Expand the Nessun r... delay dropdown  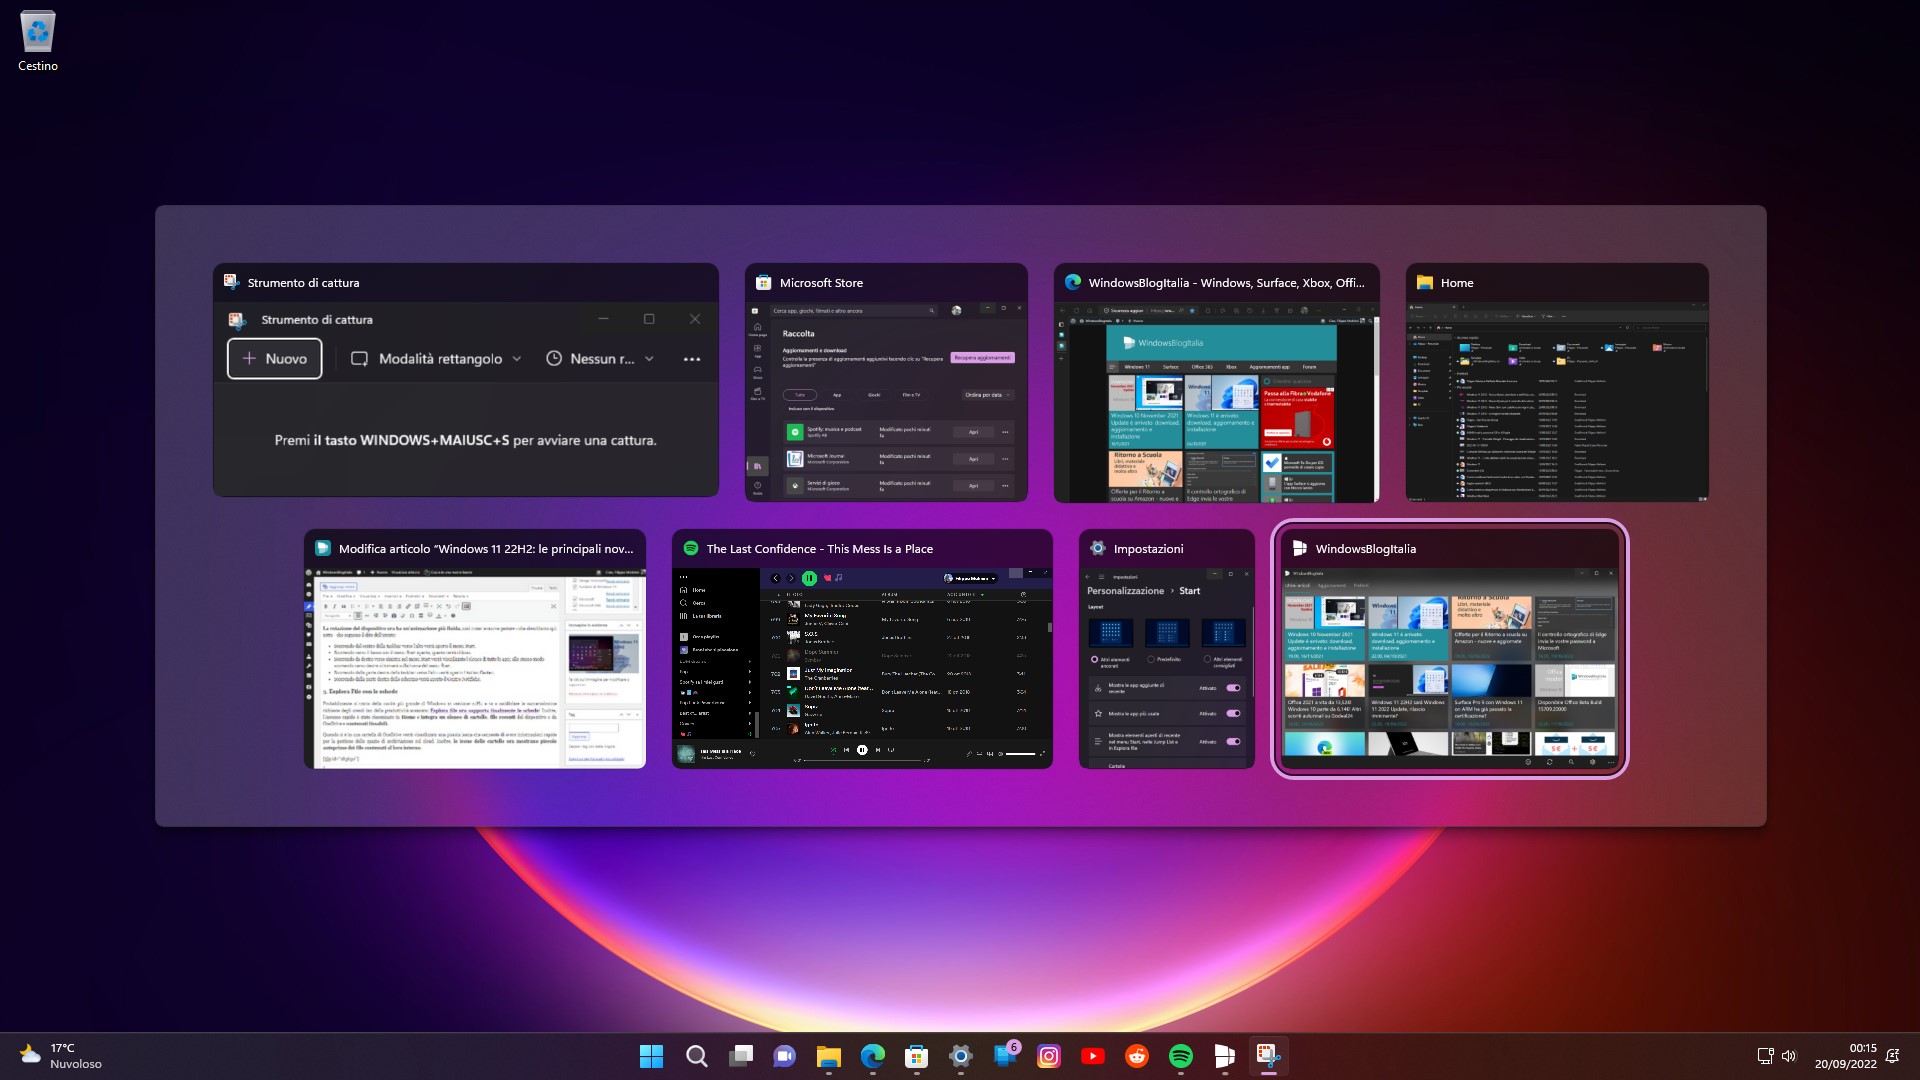[601, 359]
